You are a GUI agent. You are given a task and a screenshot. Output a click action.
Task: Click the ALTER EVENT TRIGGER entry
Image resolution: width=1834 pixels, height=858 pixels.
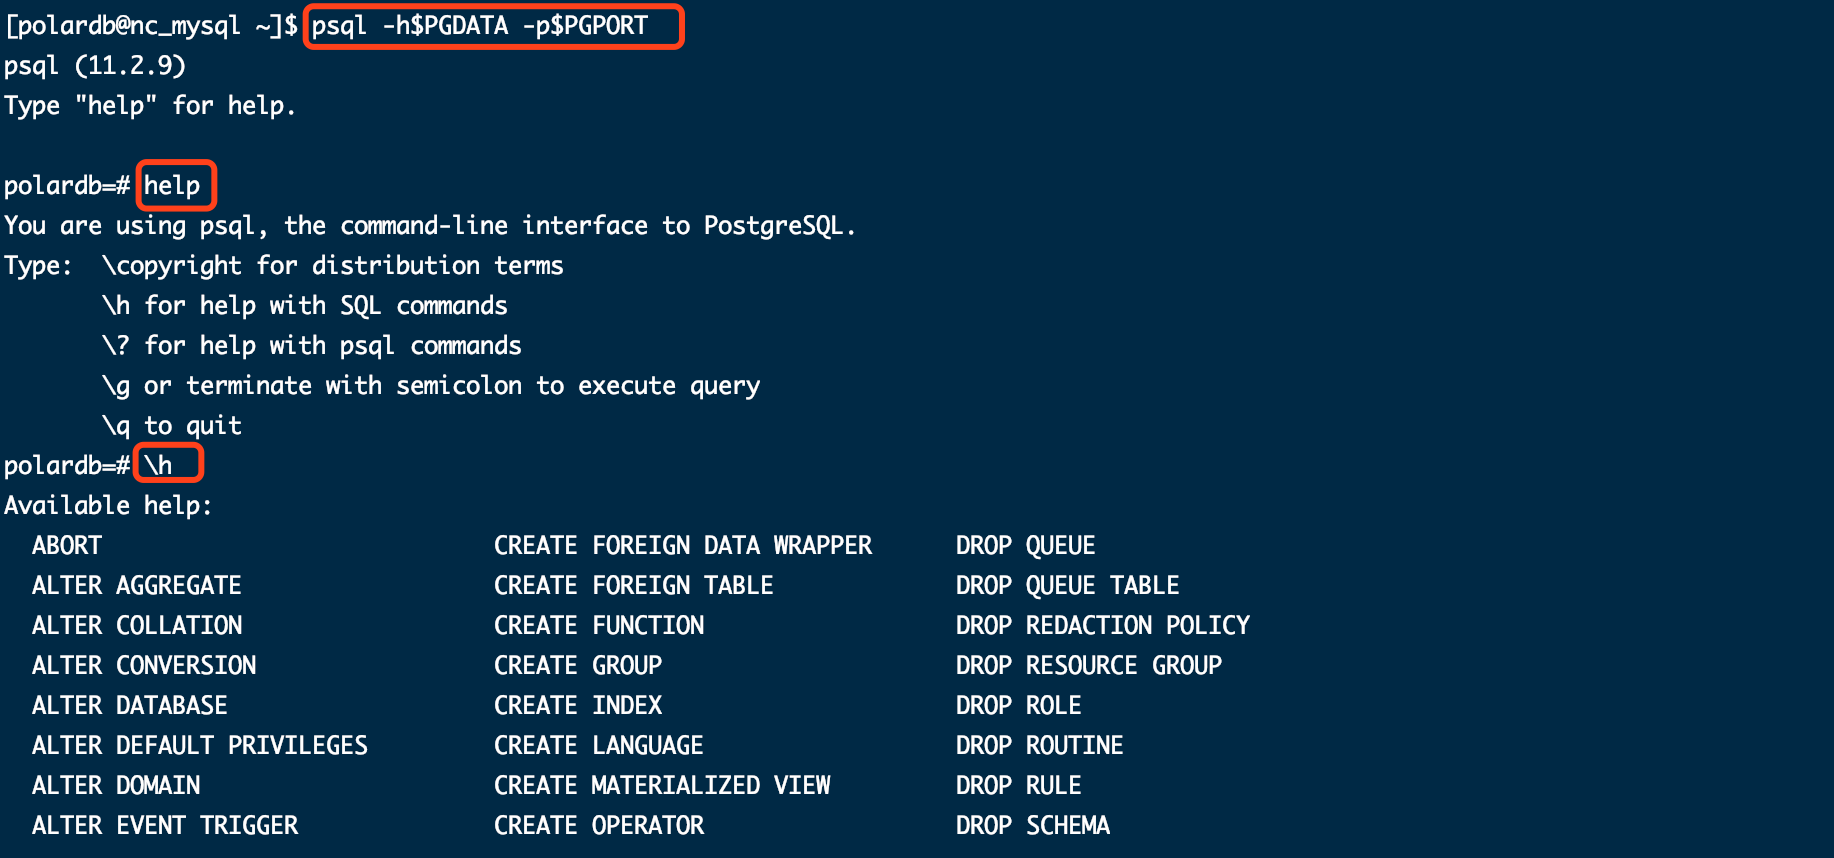[x=165, y=826]
